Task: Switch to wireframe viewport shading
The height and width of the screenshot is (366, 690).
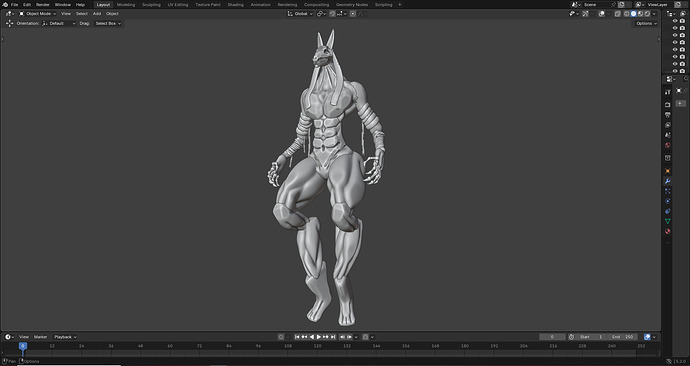Action: [x=627, y=14]
